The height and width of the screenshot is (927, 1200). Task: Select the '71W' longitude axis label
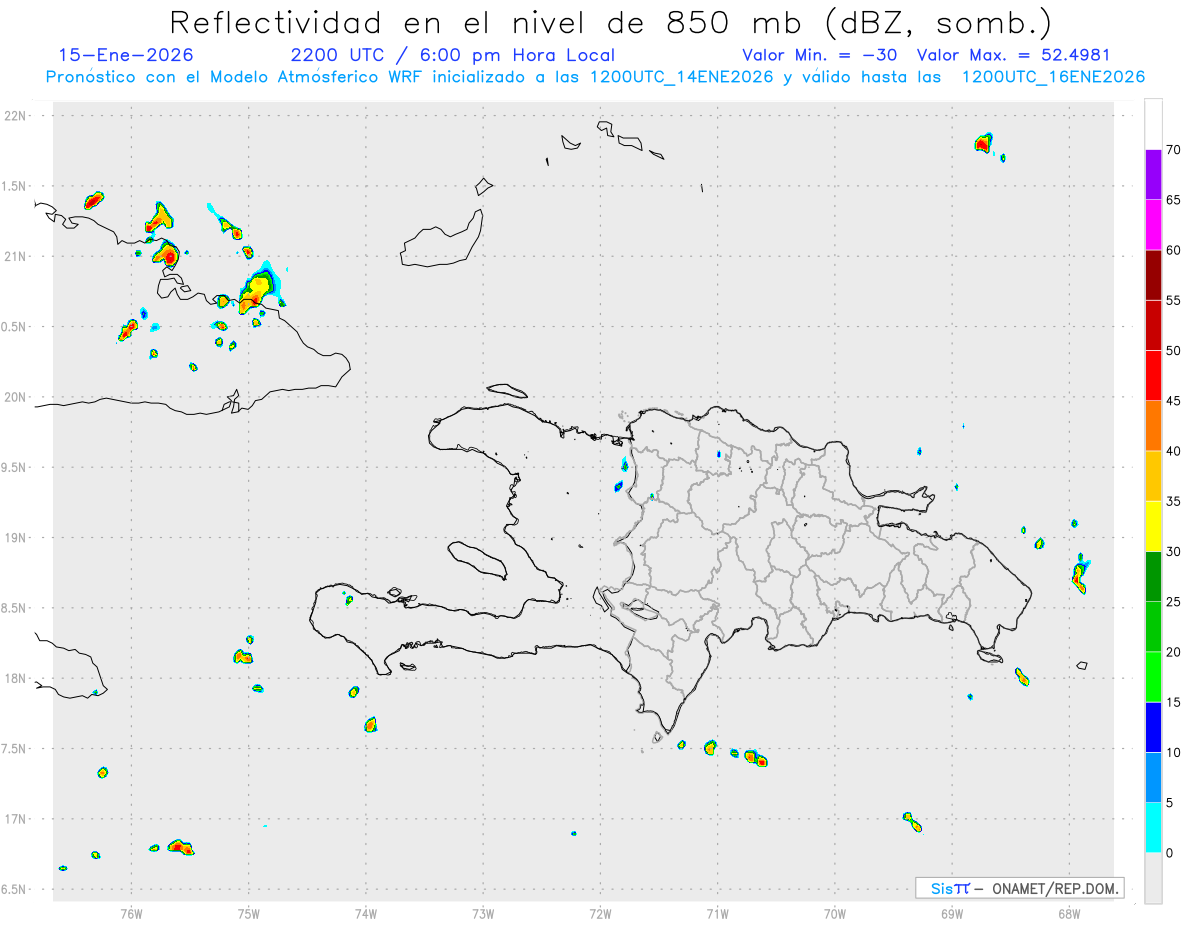[717, 913]
